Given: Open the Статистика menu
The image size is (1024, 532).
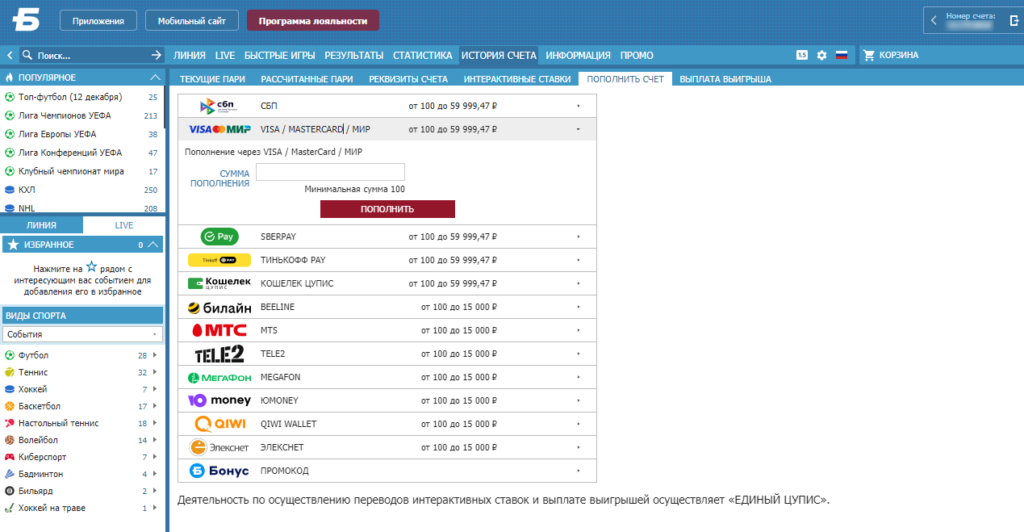Looking at the screenshot, I should click(x=423, y=55).
